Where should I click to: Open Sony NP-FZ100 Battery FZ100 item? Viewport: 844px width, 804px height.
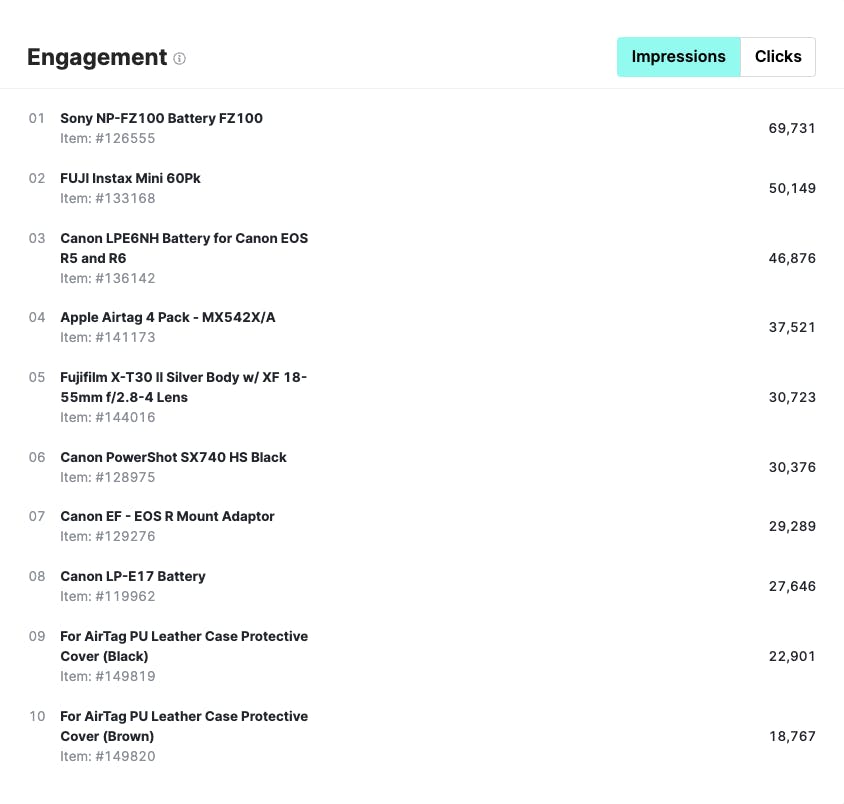161,118
